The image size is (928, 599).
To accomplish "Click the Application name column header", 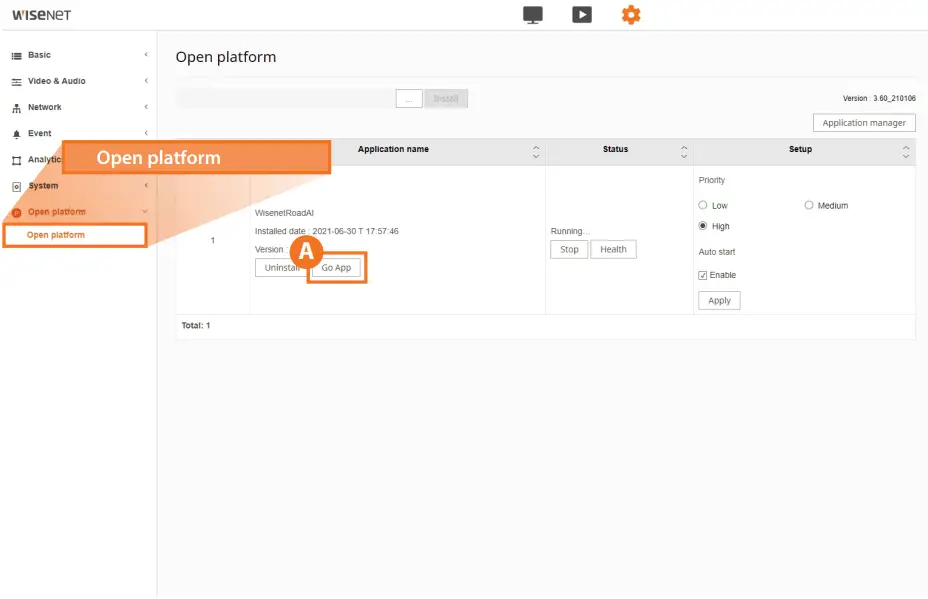I will 393,149.
